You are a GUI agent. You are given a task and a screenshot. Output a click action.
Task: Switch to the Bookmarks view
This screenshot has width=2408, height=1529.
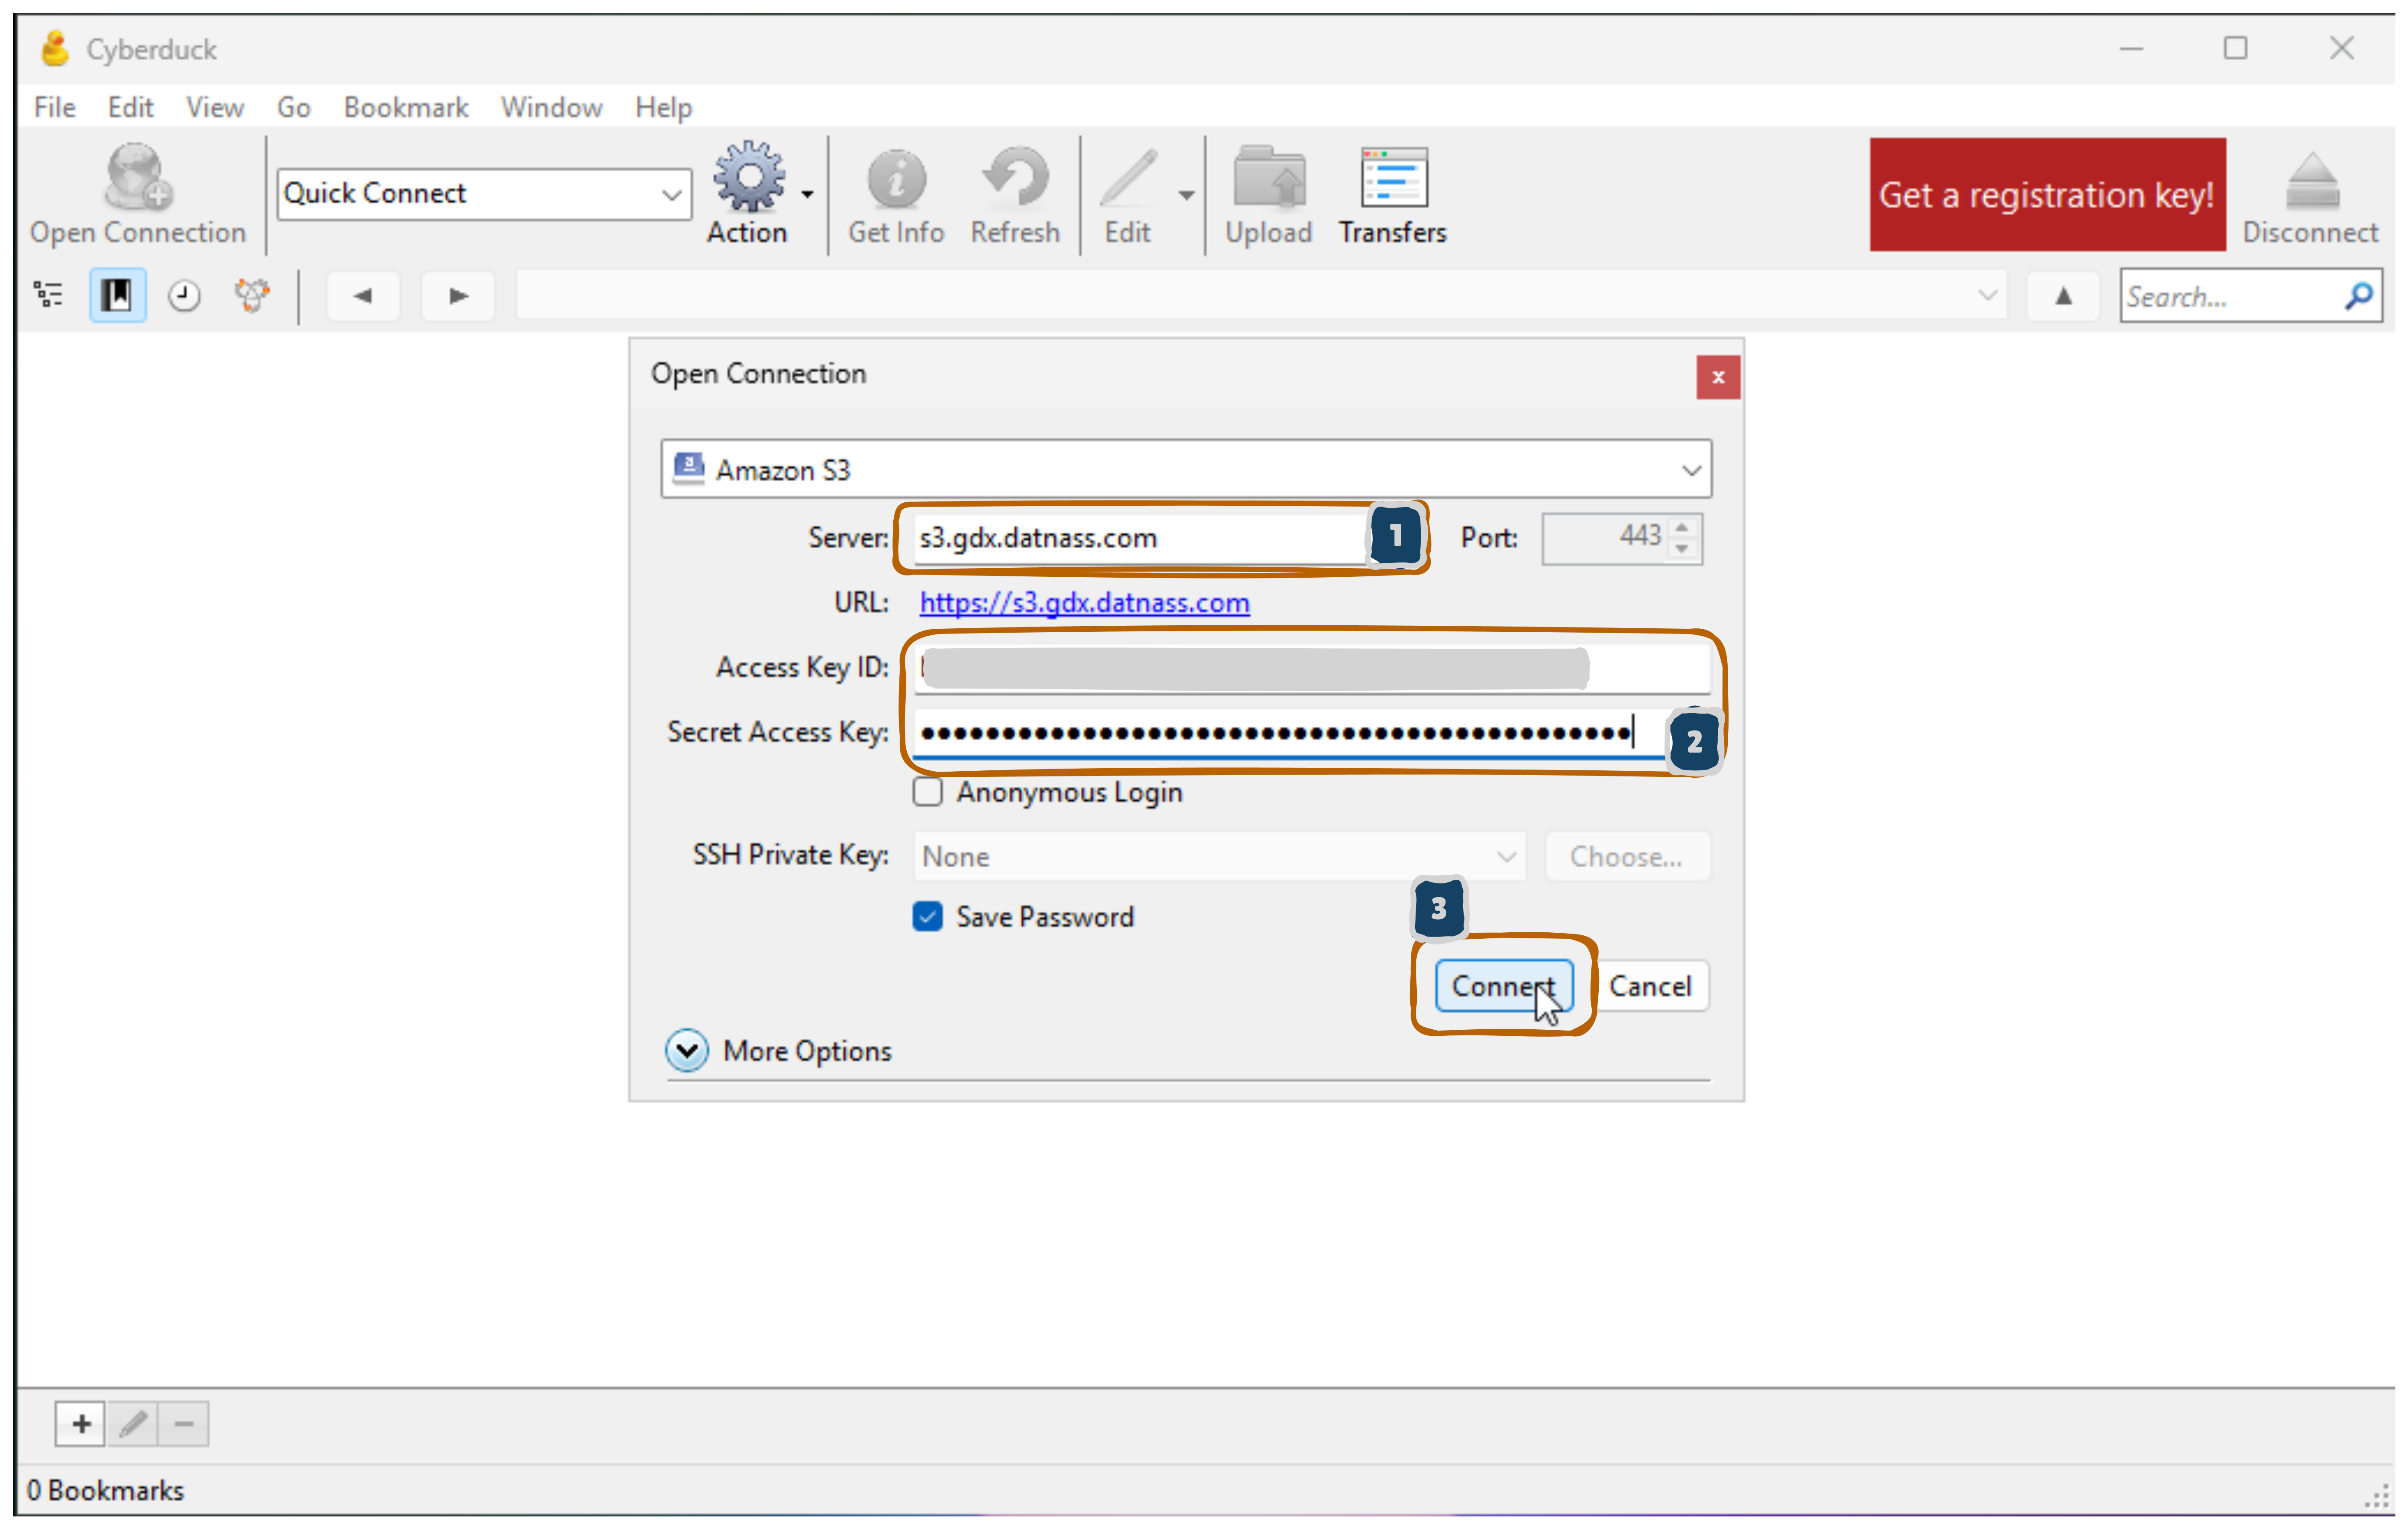117,295
